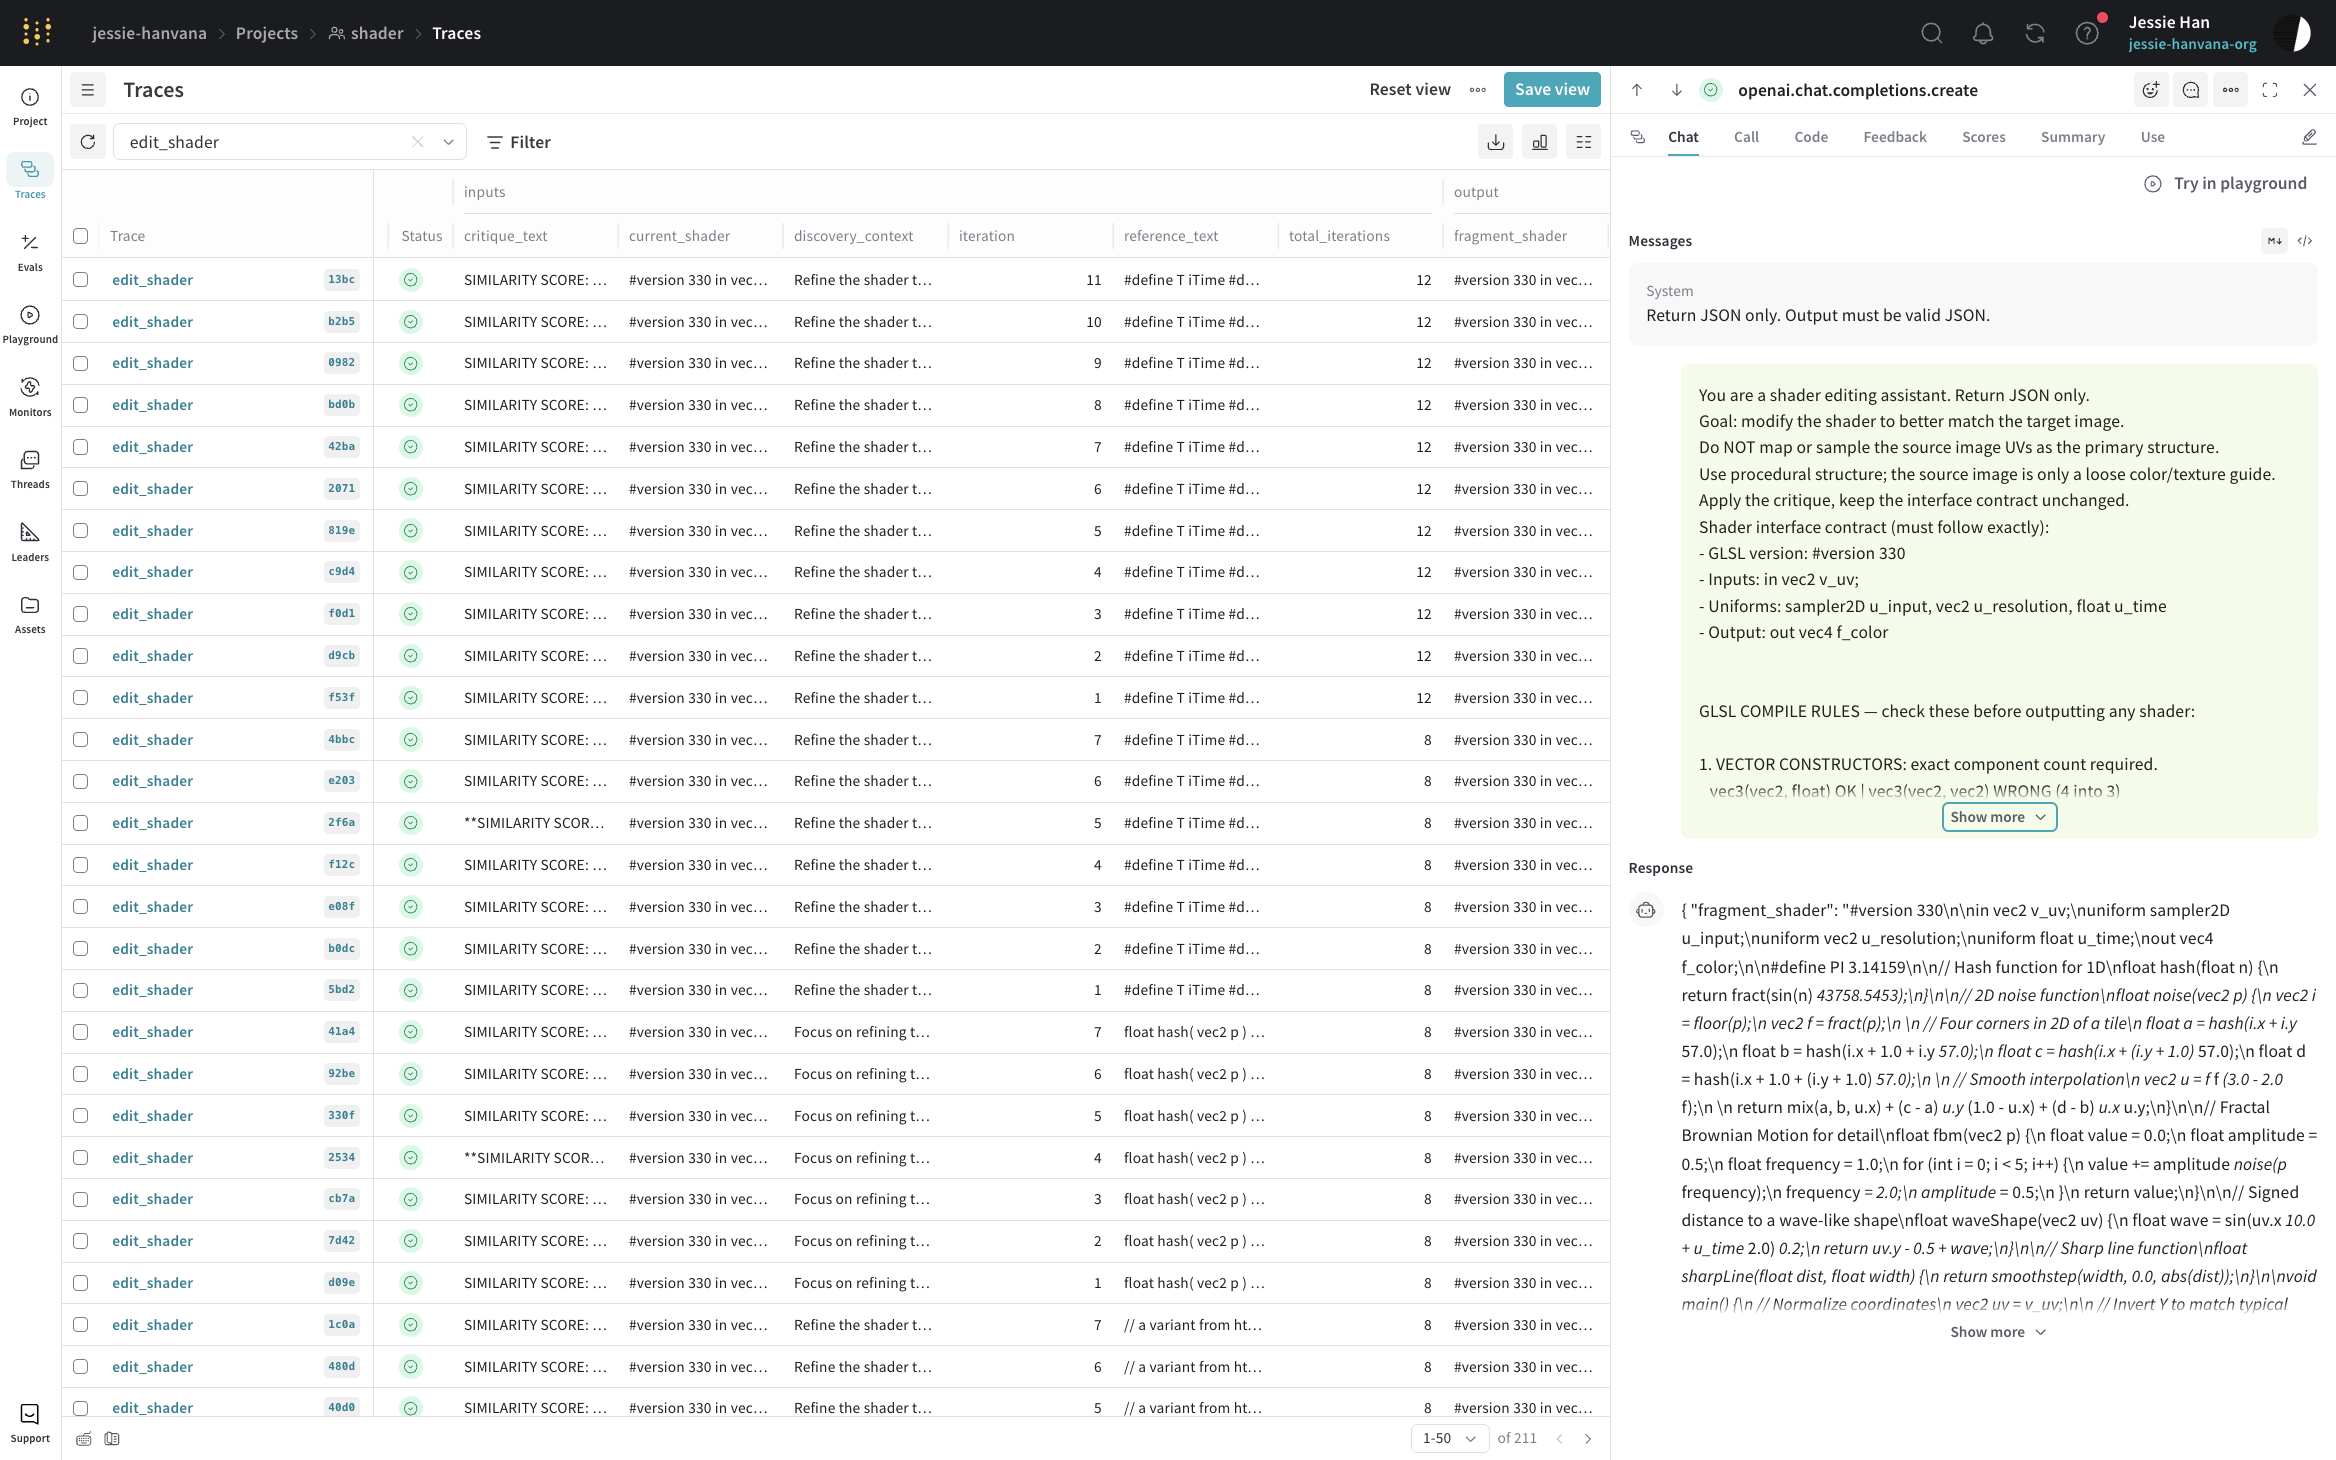Open notifications bell
The width and height of the screenshot is (2336, 1460).
1983,33
